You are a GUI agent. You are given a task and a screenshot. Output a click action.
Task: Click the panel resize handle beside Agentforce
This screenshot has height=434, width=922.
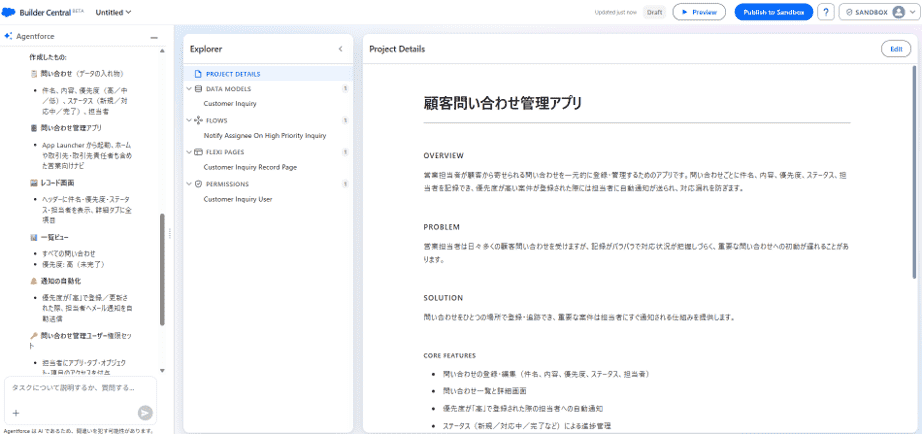click(170, 233)
